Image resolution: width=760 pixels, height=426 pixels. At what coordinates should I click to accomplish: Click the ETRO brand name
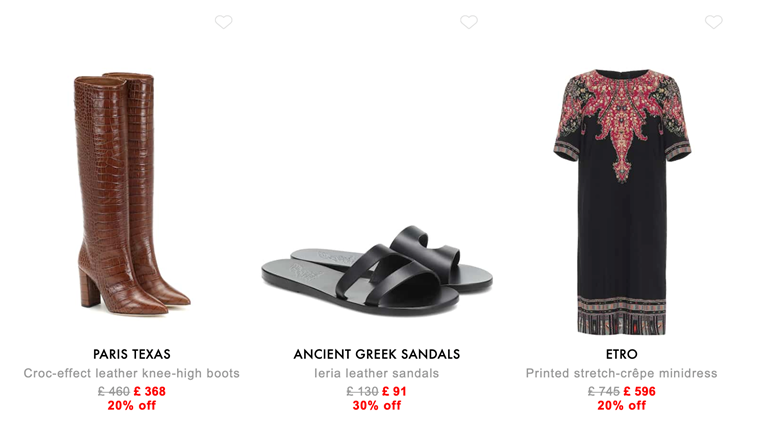[x=621, y=354]
